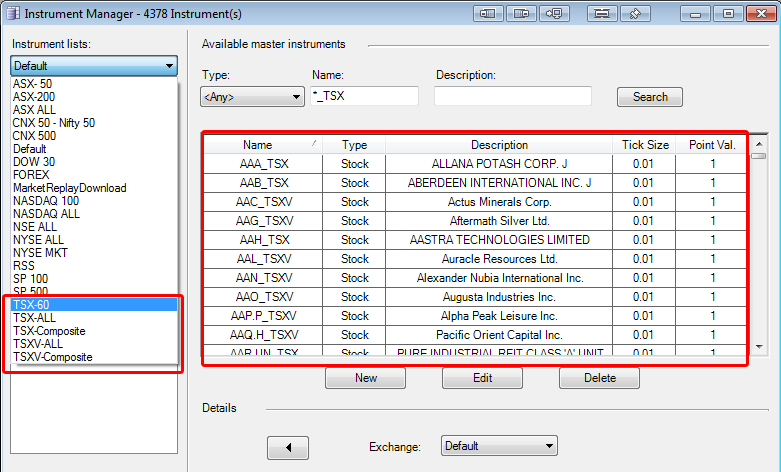
Task: Select NASDAQ 100 list entry
Action: click(x=94, y=201)
